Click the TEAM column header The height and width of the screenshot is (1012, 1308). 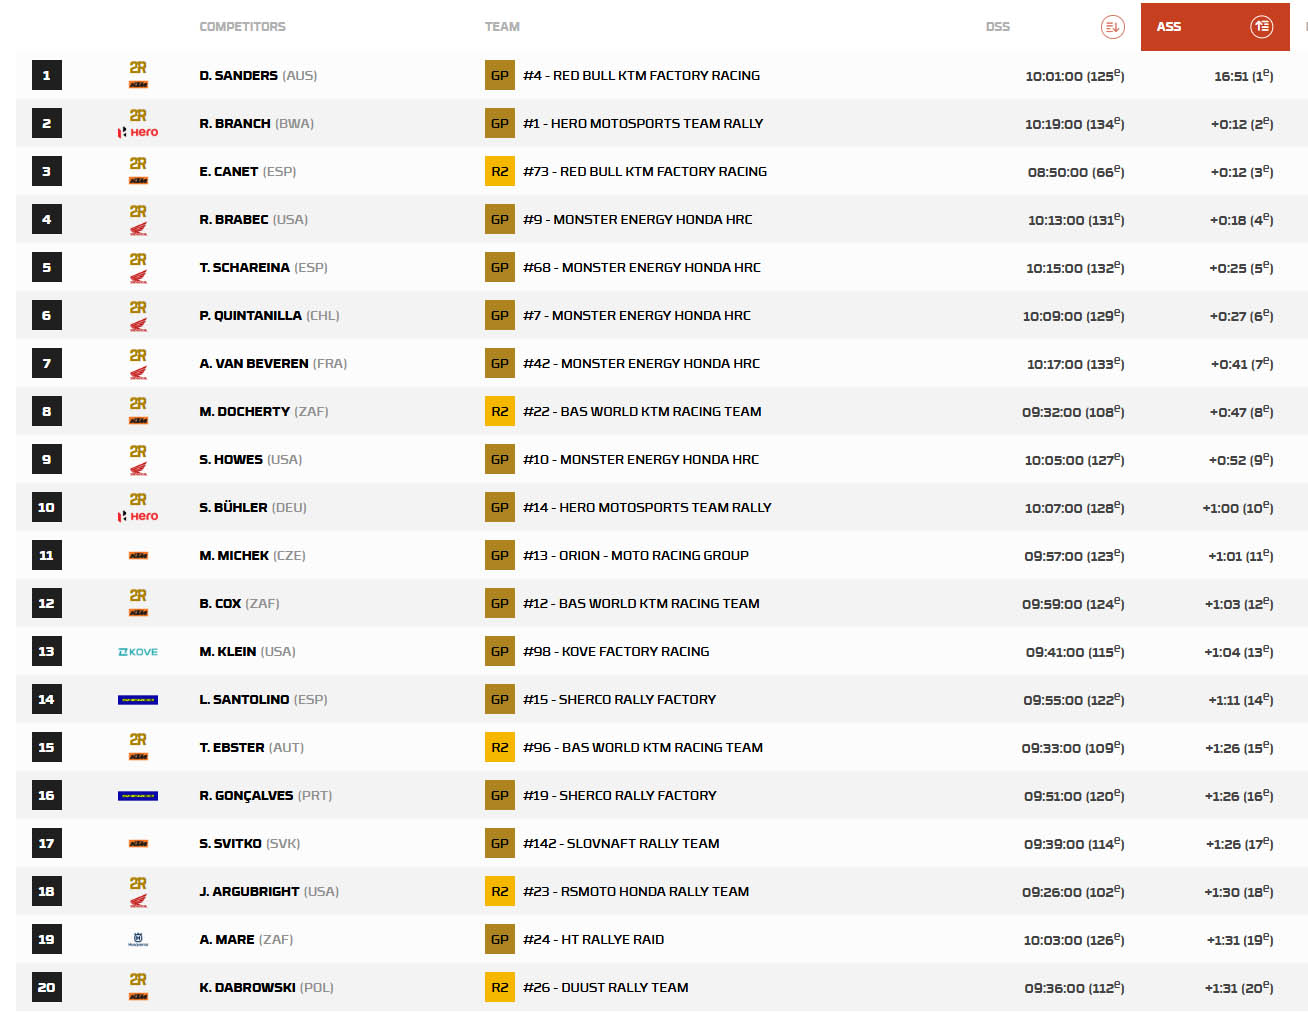pyautogui.click(x=502, y=27)
